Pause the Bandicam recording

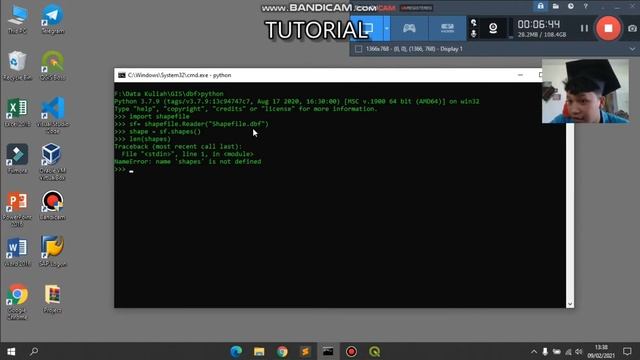click(584, 28)
